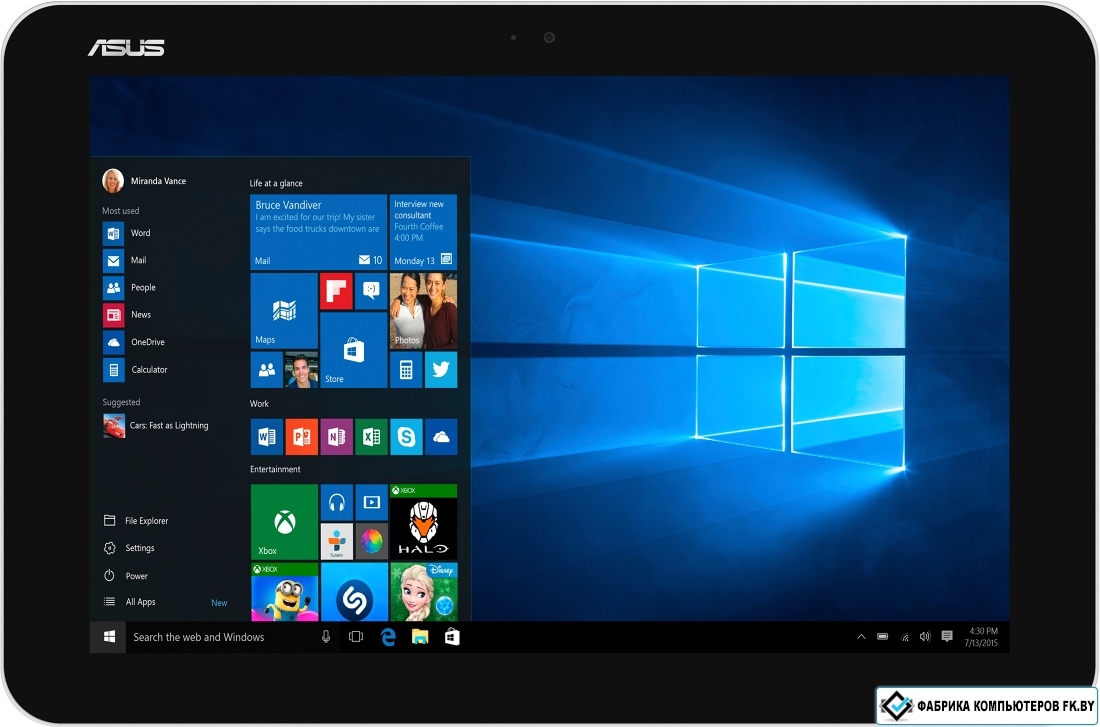1100x727 pixels.
Task: Open the Store tile in Life at a glance
Action: coord(354,350)
